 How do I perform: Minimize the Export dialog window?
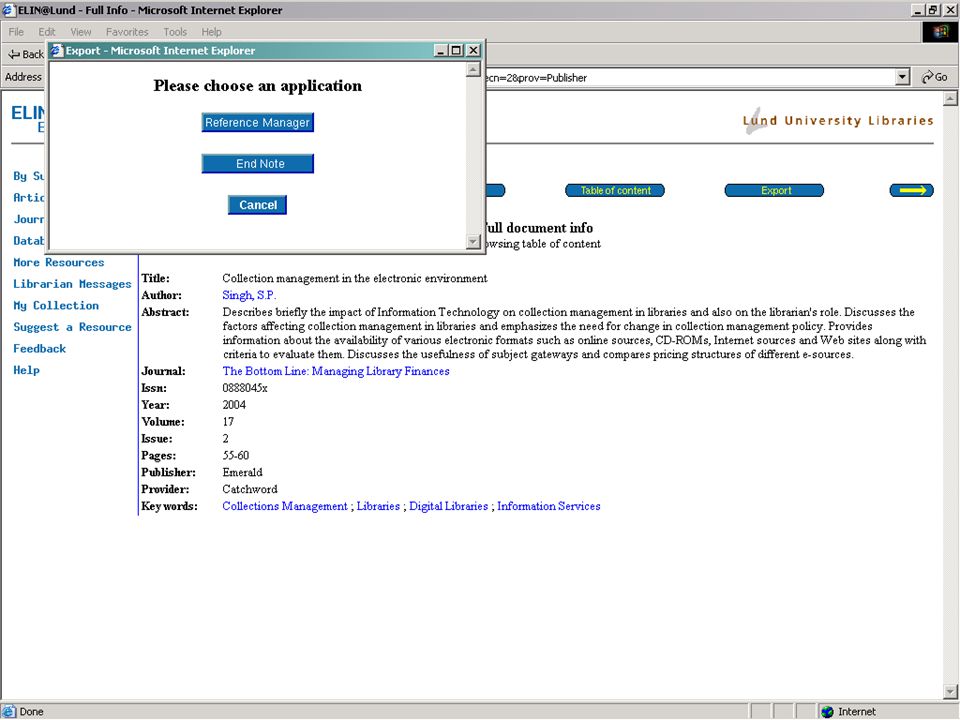441,50
